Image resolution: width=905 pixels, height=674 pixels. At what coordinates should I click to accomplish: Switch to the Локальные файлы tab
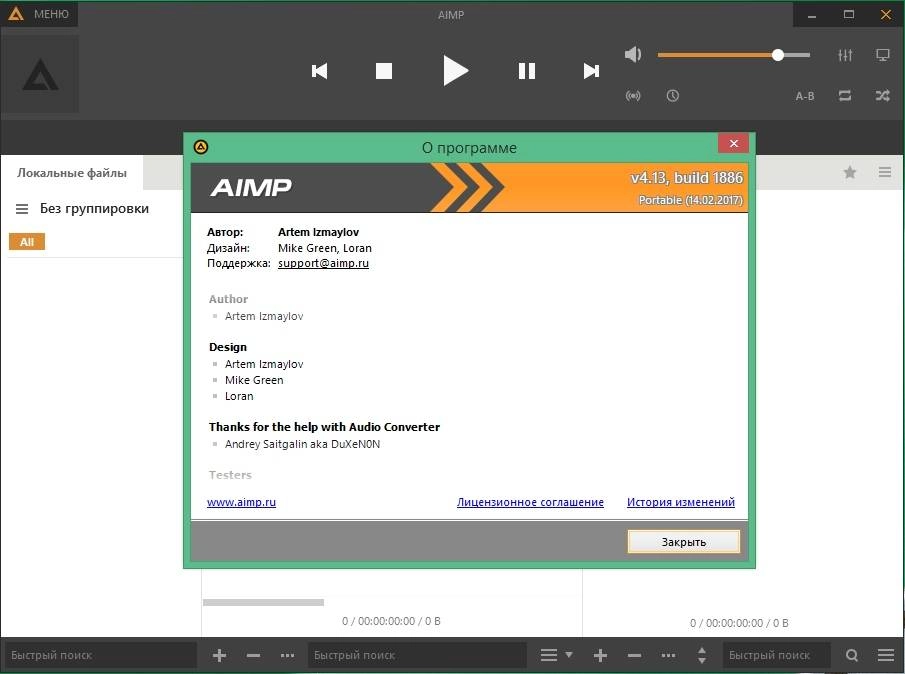72,173
